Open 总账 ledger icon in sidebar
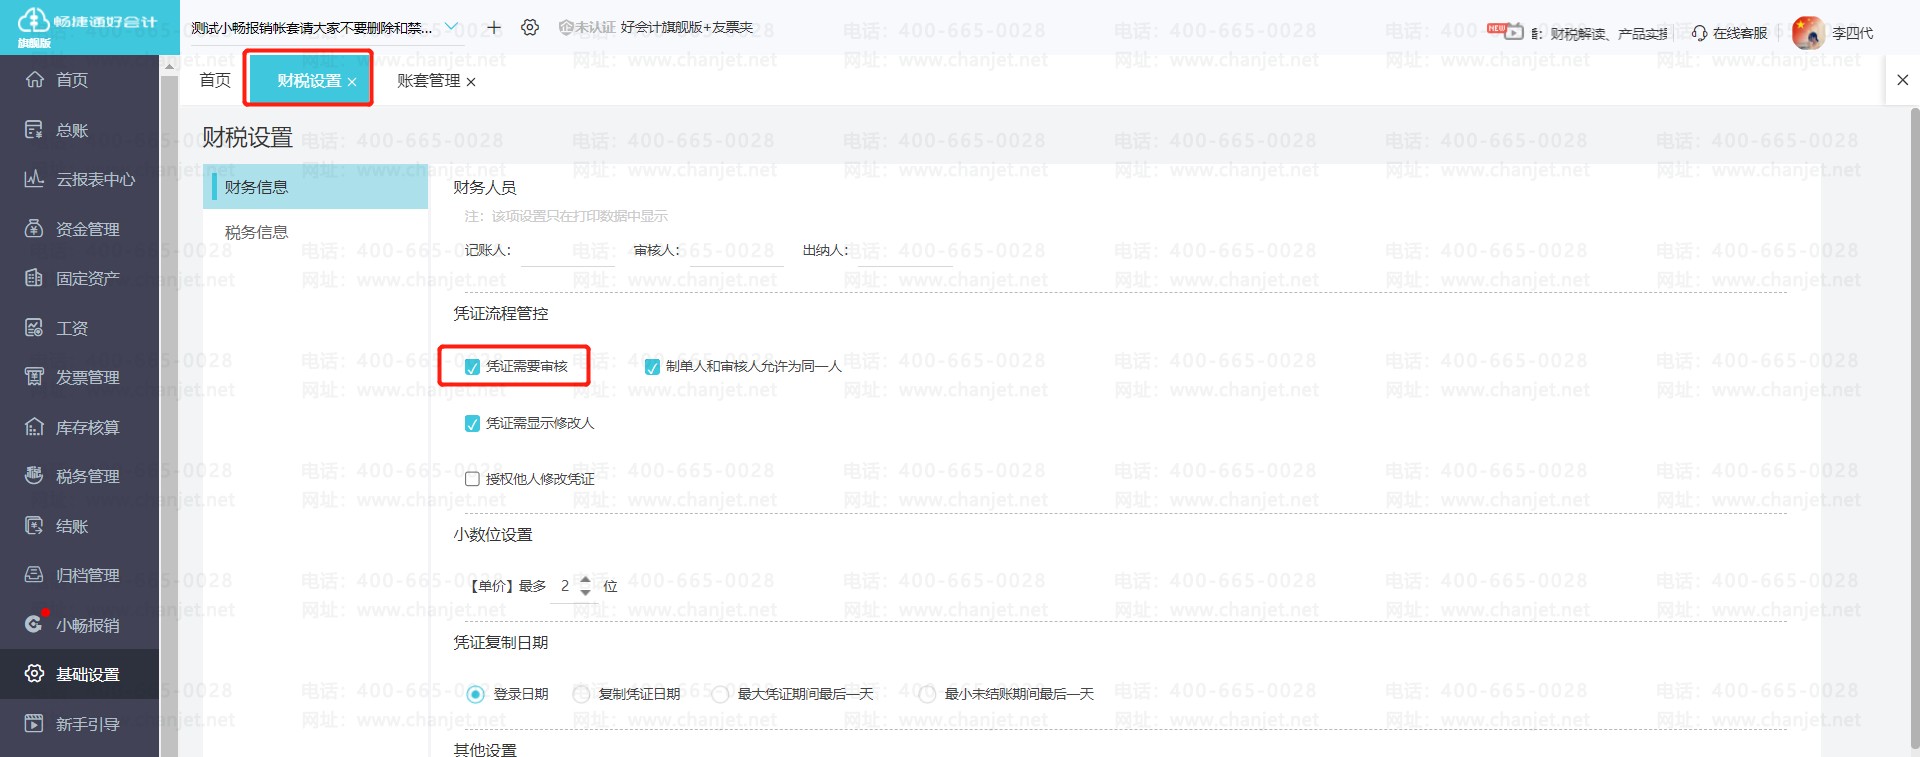The width and height of the screenshot is (1920, 757). tap(34, 130)
